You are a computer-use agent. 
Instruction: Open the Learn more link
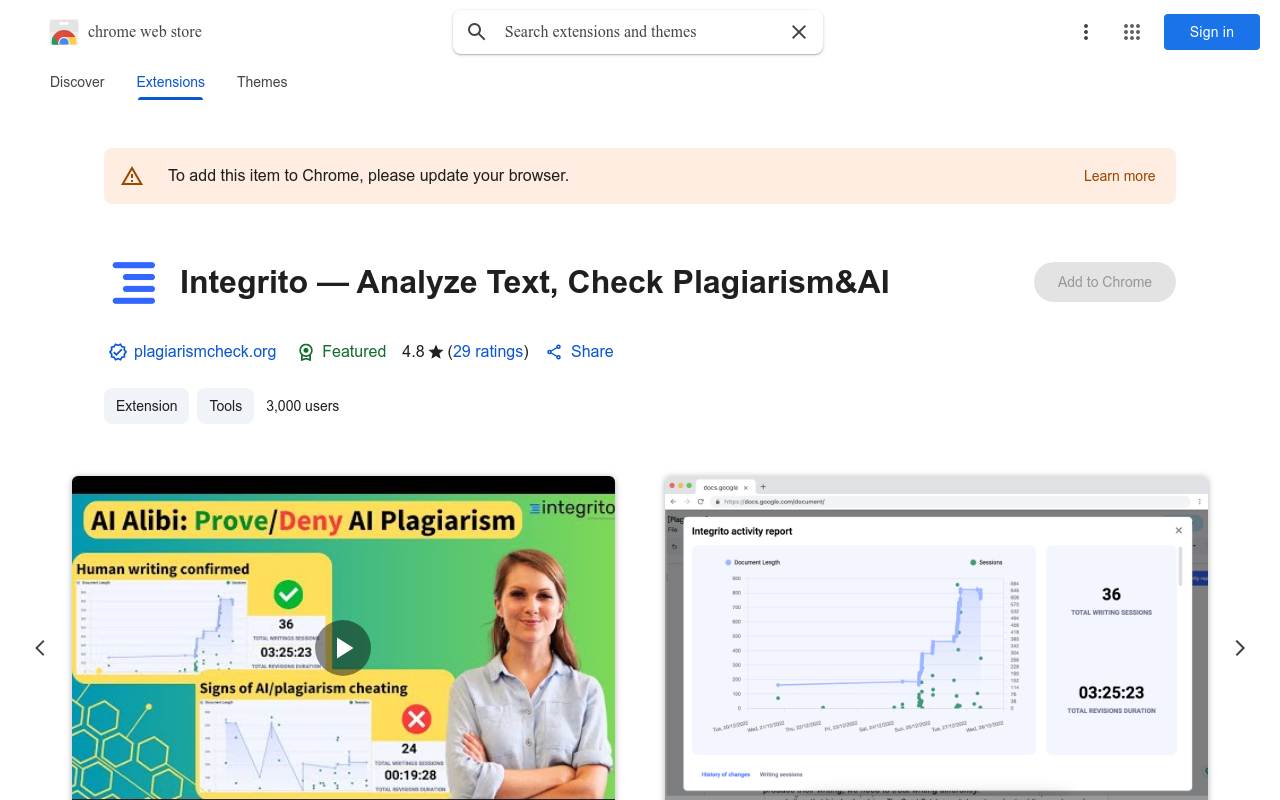[1119, 176]
